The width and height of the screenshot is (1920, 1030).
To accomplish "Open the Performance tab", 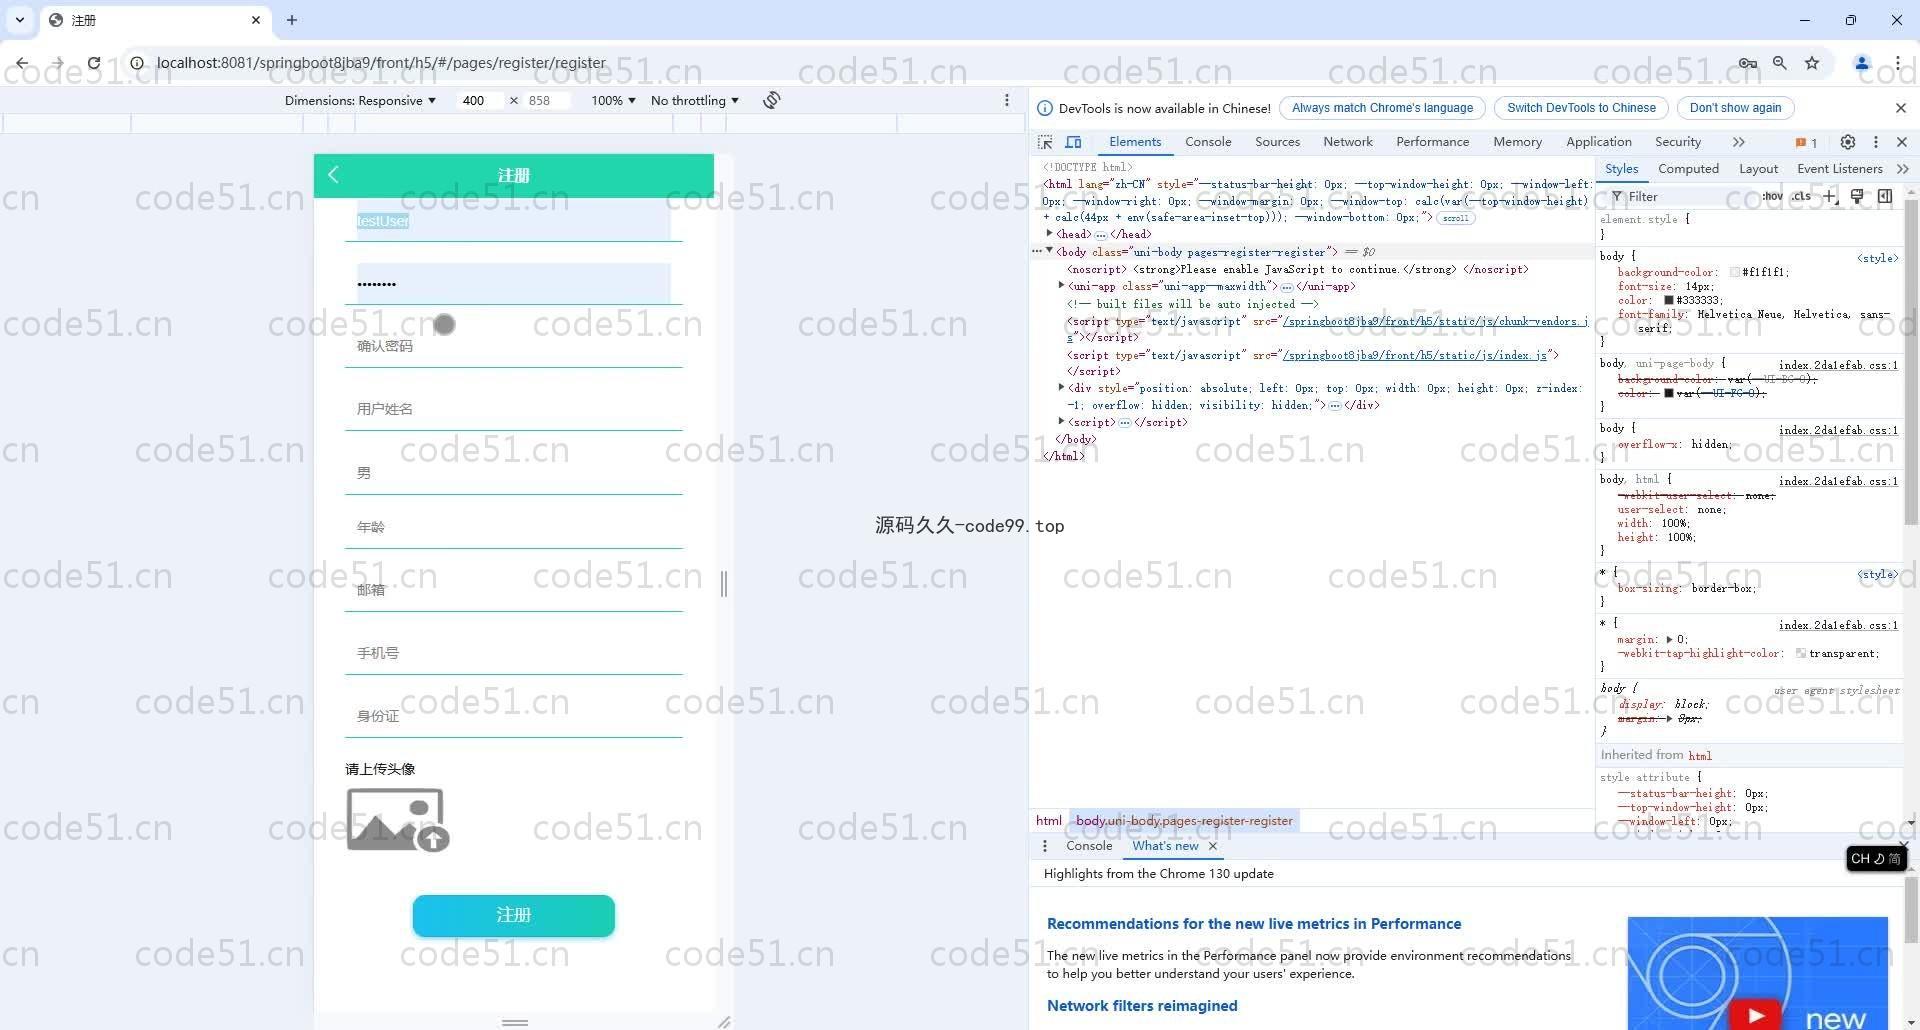I will (1433, 142).
